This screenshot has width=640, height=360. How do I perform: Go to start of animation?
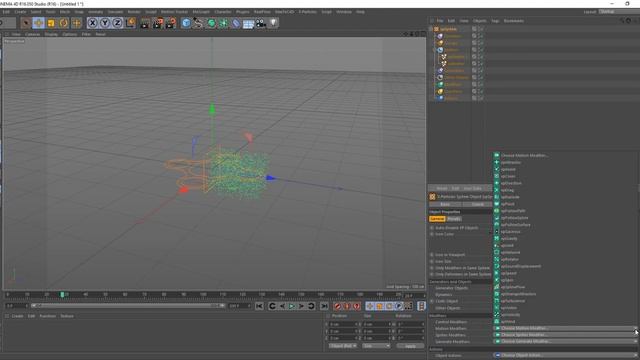pos(260,306)
